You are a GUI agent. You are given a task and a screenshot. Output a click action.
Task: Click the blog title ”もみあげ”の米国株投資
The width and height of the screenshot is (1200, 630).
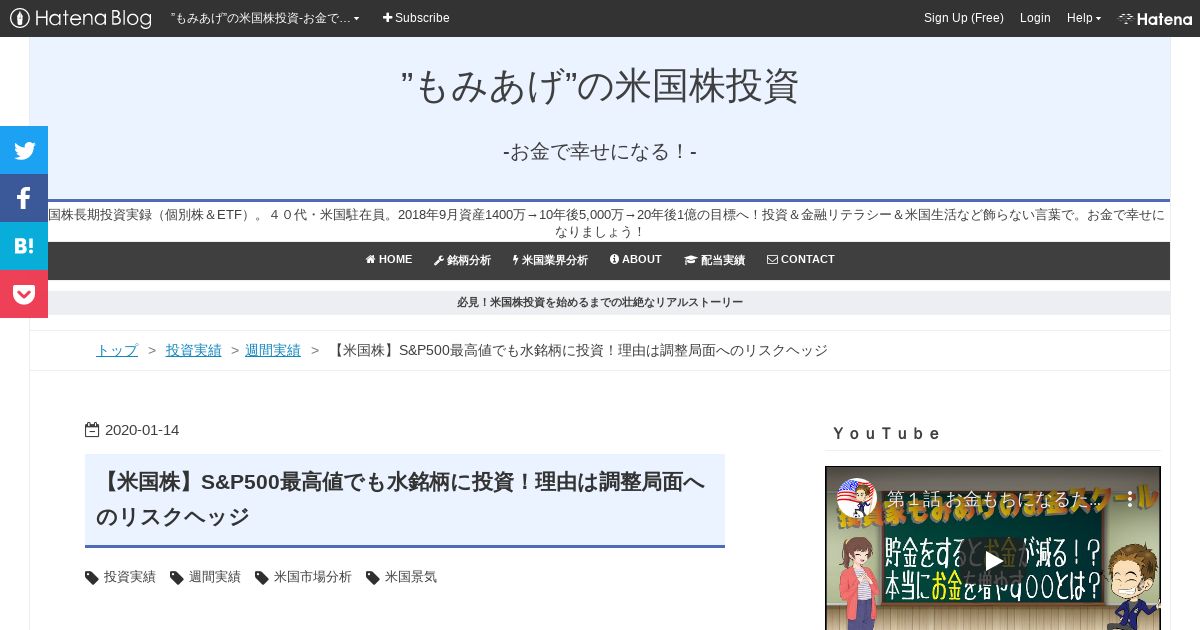click(x=600, y=86)
